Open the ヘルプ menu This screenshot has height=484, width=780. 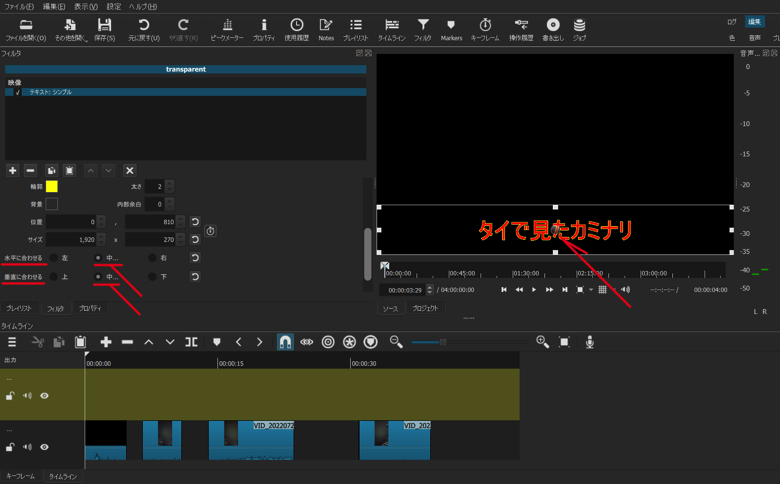point(143,6)
